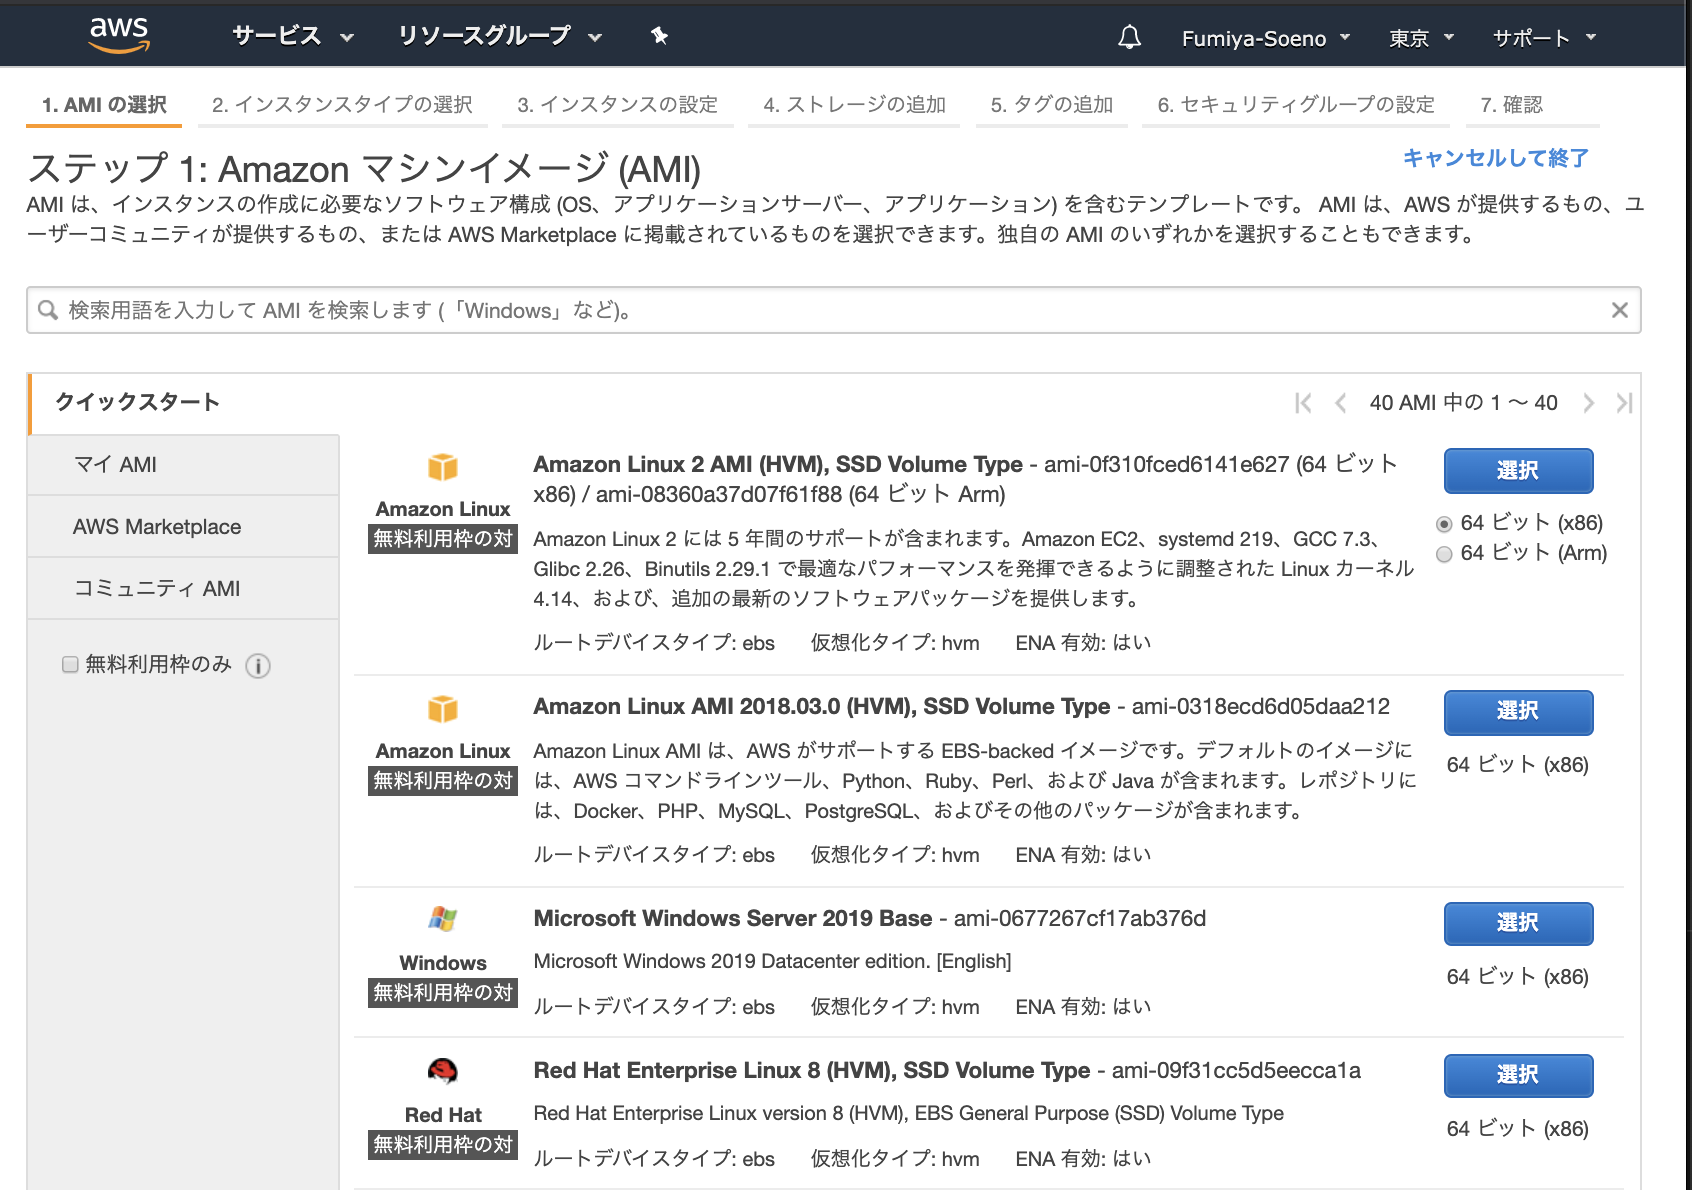Image resolution: width=1692 pixels, height=1190 pixels.
Task: Go to the next page of AMI results
Action: pyautogui.click(x=1588, y=402)
